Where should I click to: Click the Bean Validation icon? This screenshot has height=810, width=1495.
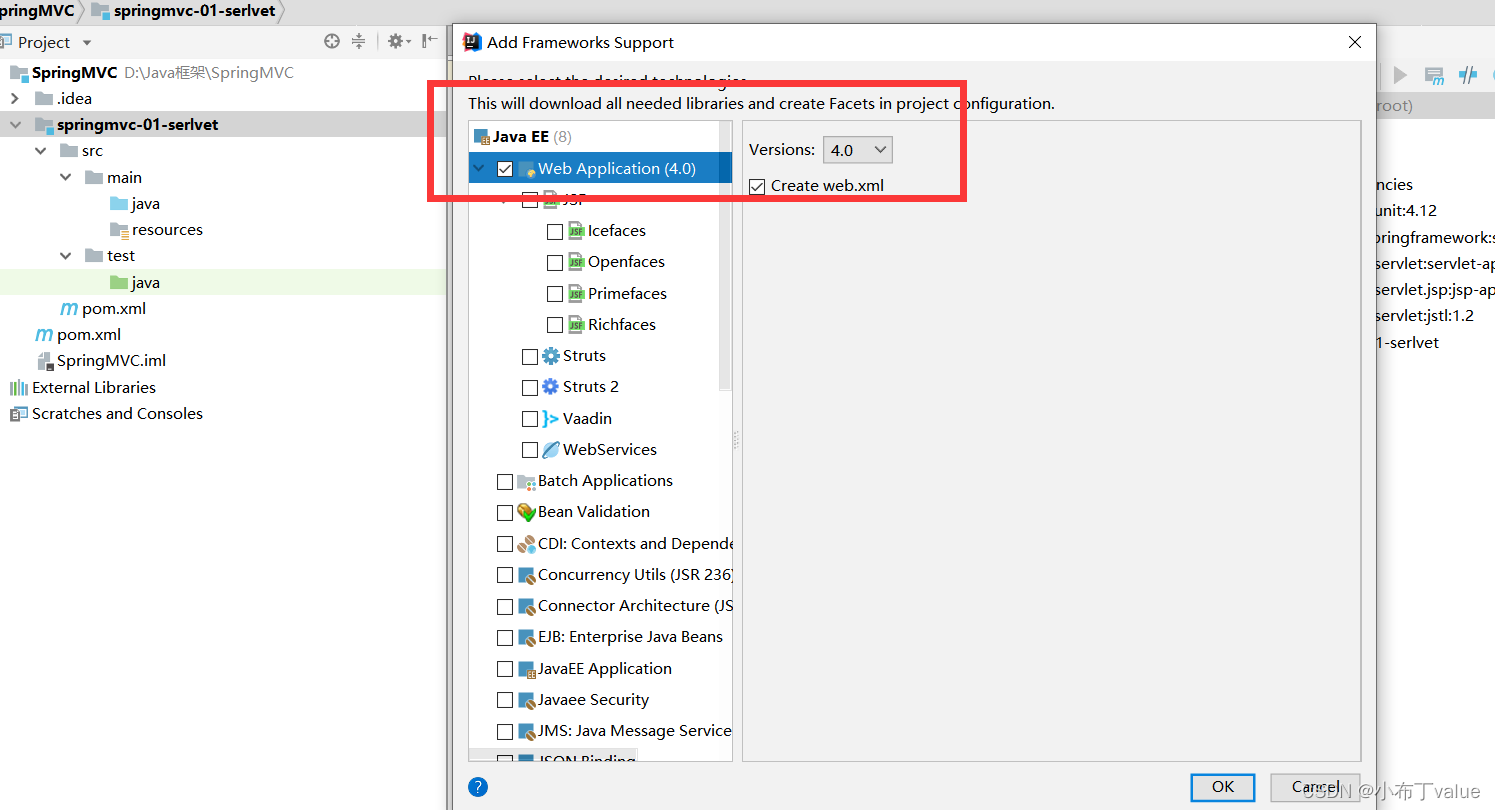coord(526,512)
